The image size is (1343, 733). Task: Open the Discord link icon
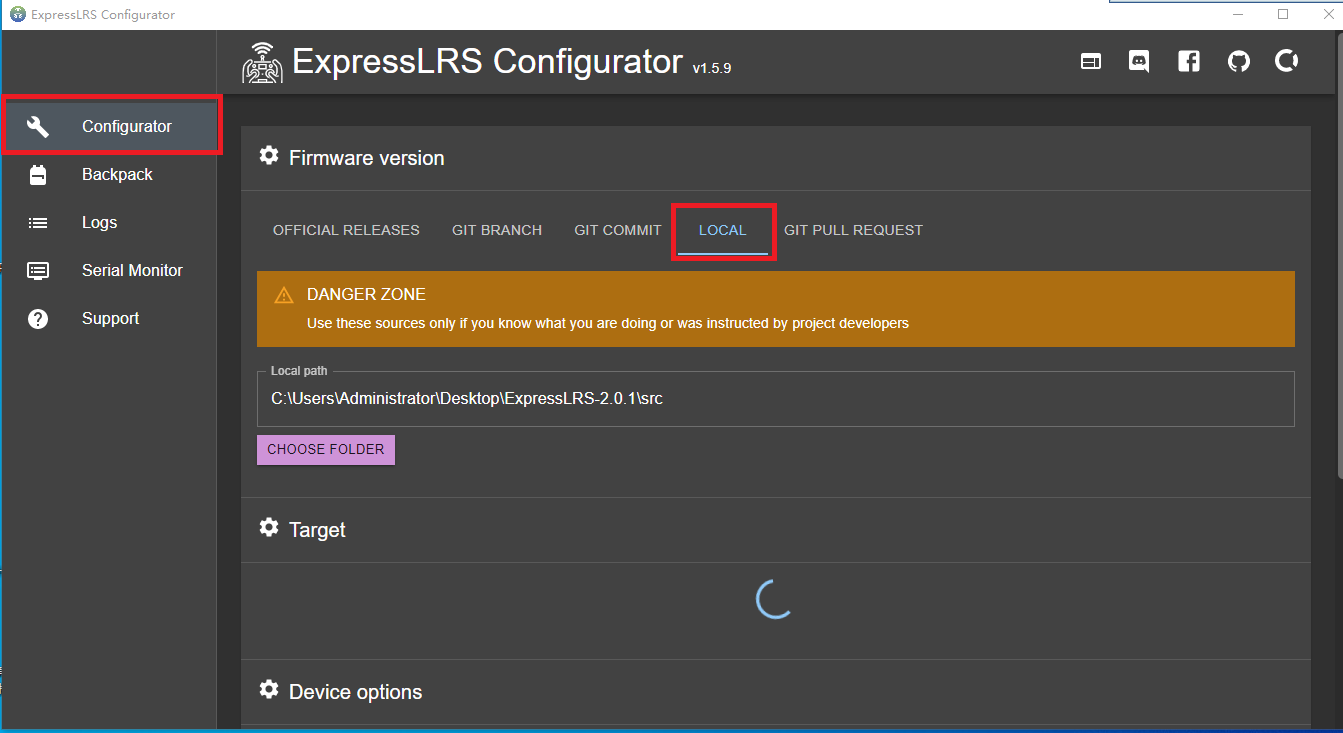click(x=1139, y=62)
